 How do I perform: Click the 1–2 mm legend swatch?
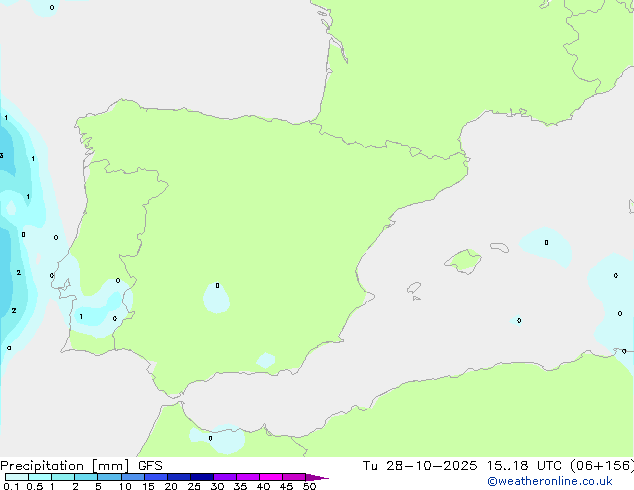63,477
